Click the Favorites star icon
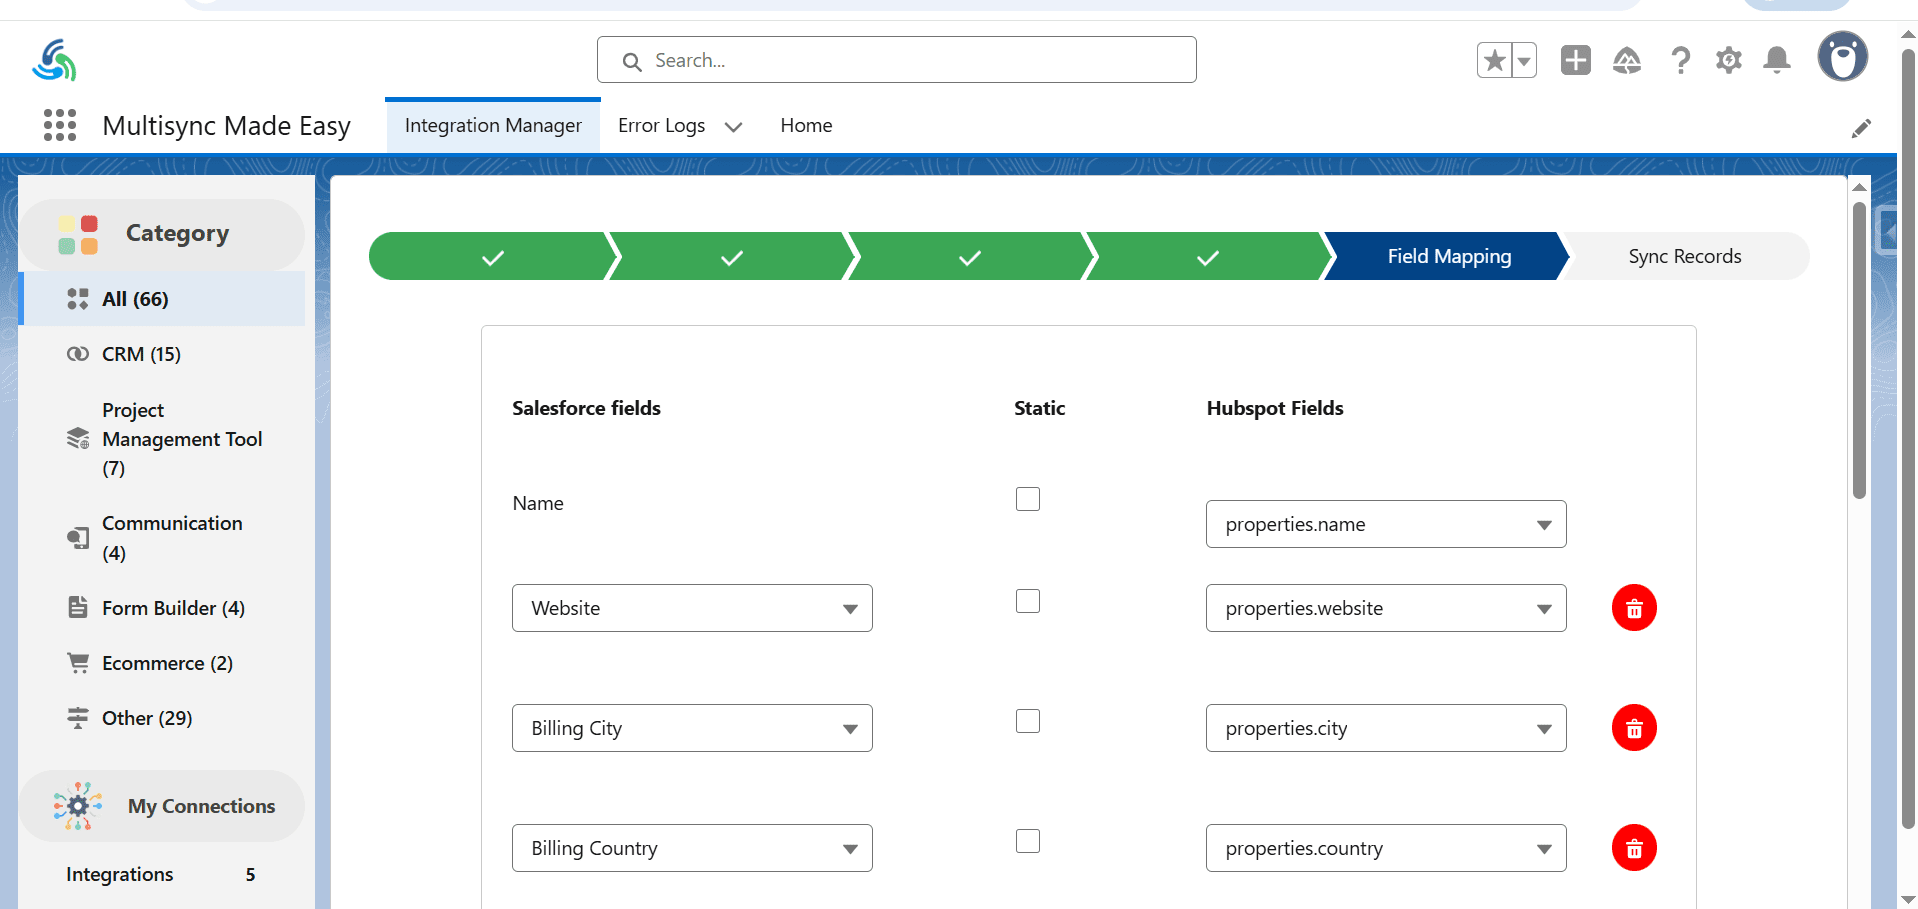Viewport: 1918px width, 909px height. point(1494,60)
